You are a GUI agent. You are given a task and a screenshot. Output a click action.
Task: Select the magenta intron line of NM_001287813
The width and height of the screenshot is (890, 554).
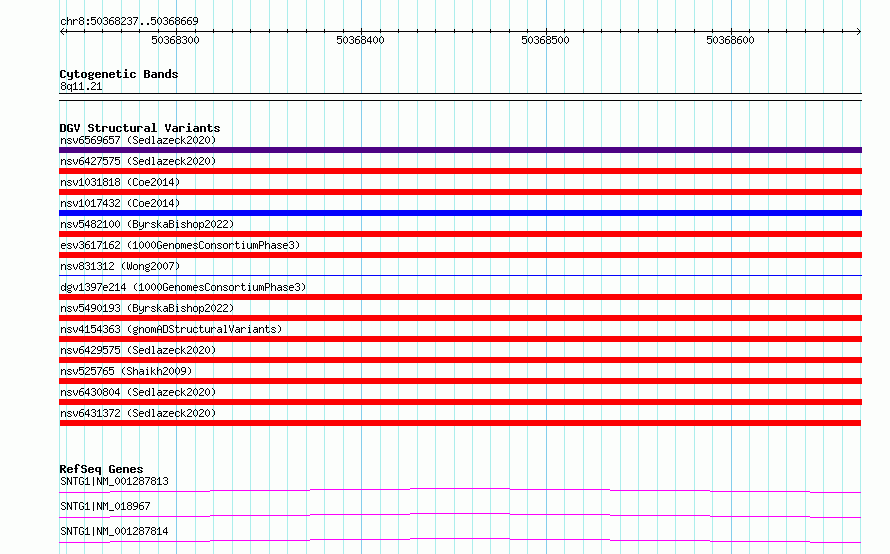coord(460,490)
